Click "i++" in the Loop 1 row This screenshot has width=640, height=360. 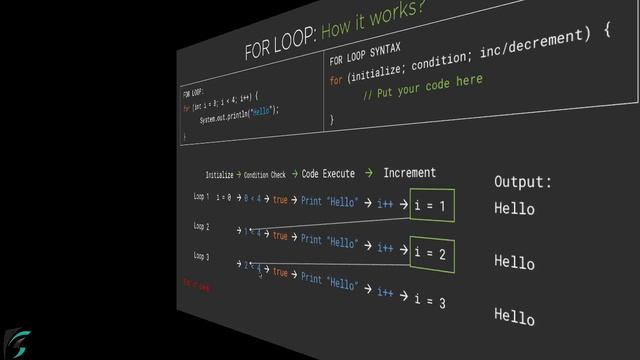(x=385, y=203)
